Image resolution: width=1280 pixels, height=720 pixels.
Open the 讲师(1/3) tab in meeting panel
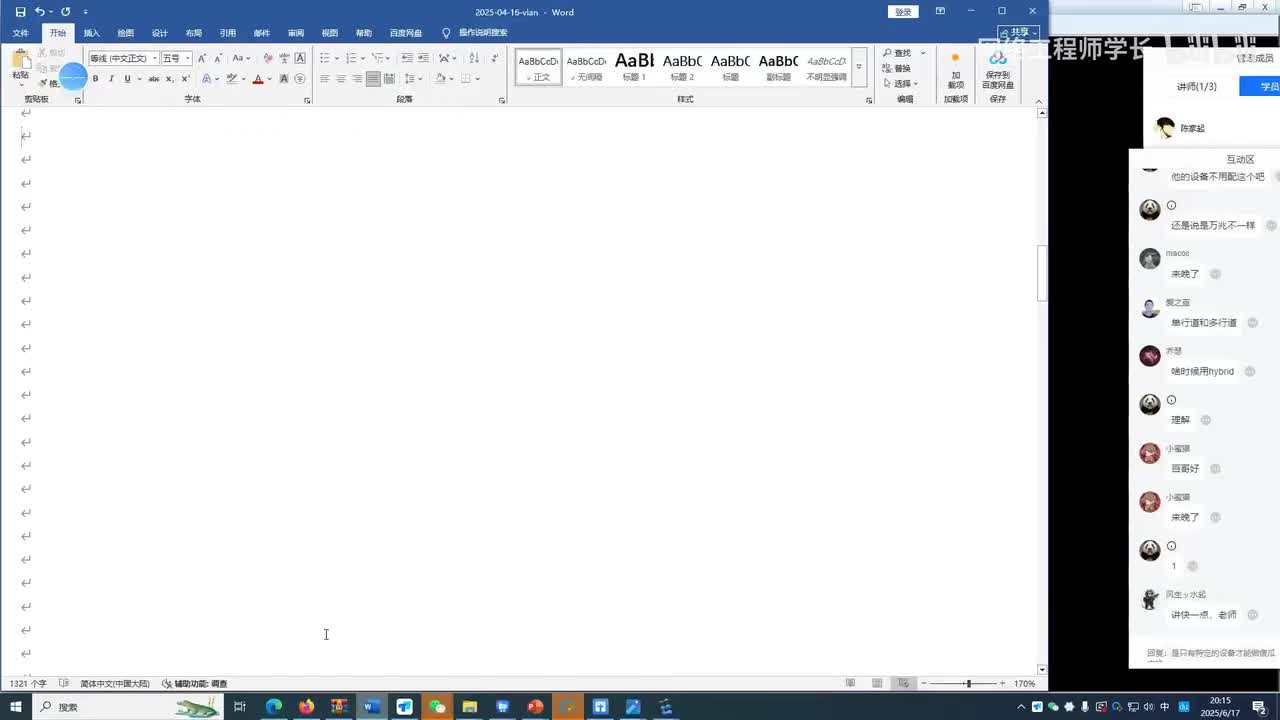tap(1196, 87)
